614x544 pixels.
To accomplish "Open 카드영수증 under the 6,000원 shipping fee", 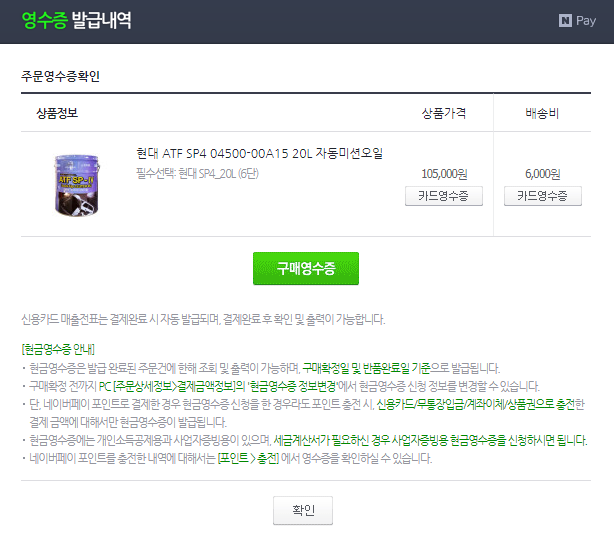I will 542,196.
